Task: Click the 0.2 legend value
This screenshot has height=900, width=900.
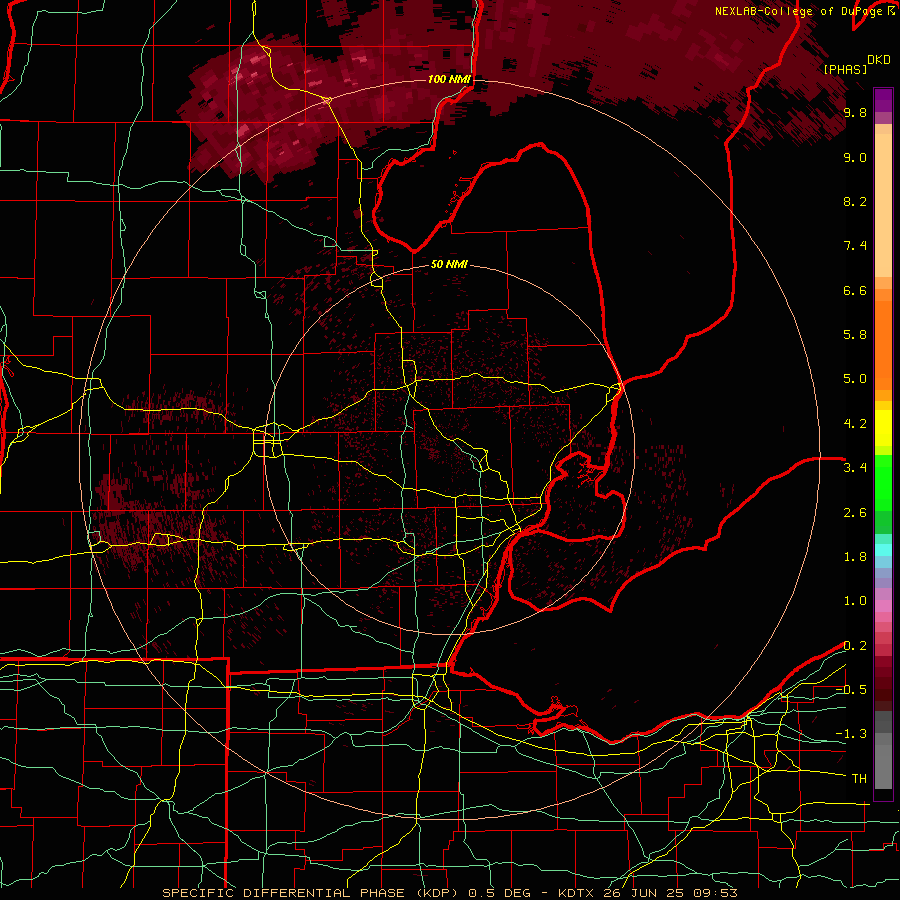Action: click(855, 646)
